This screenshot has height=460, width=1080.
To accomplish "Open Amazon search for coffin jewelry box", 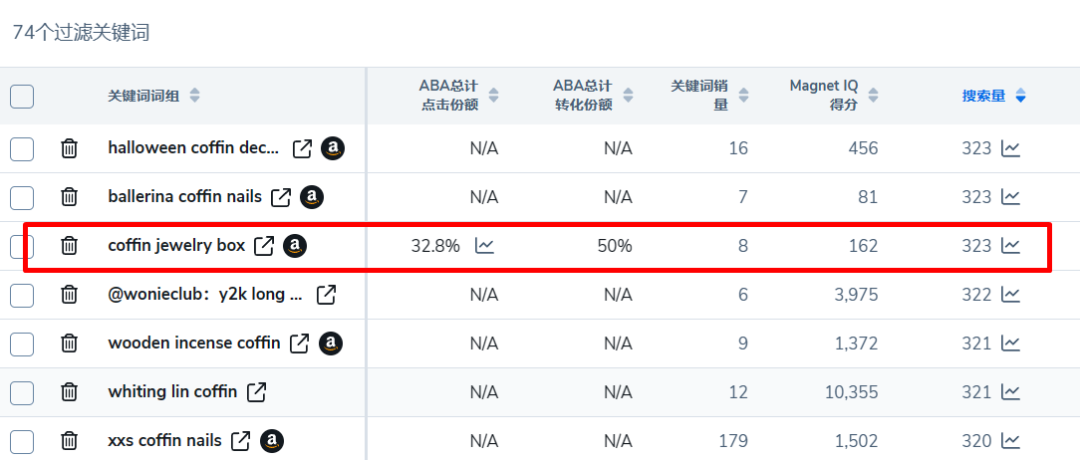I will click(x=294, y=246).
